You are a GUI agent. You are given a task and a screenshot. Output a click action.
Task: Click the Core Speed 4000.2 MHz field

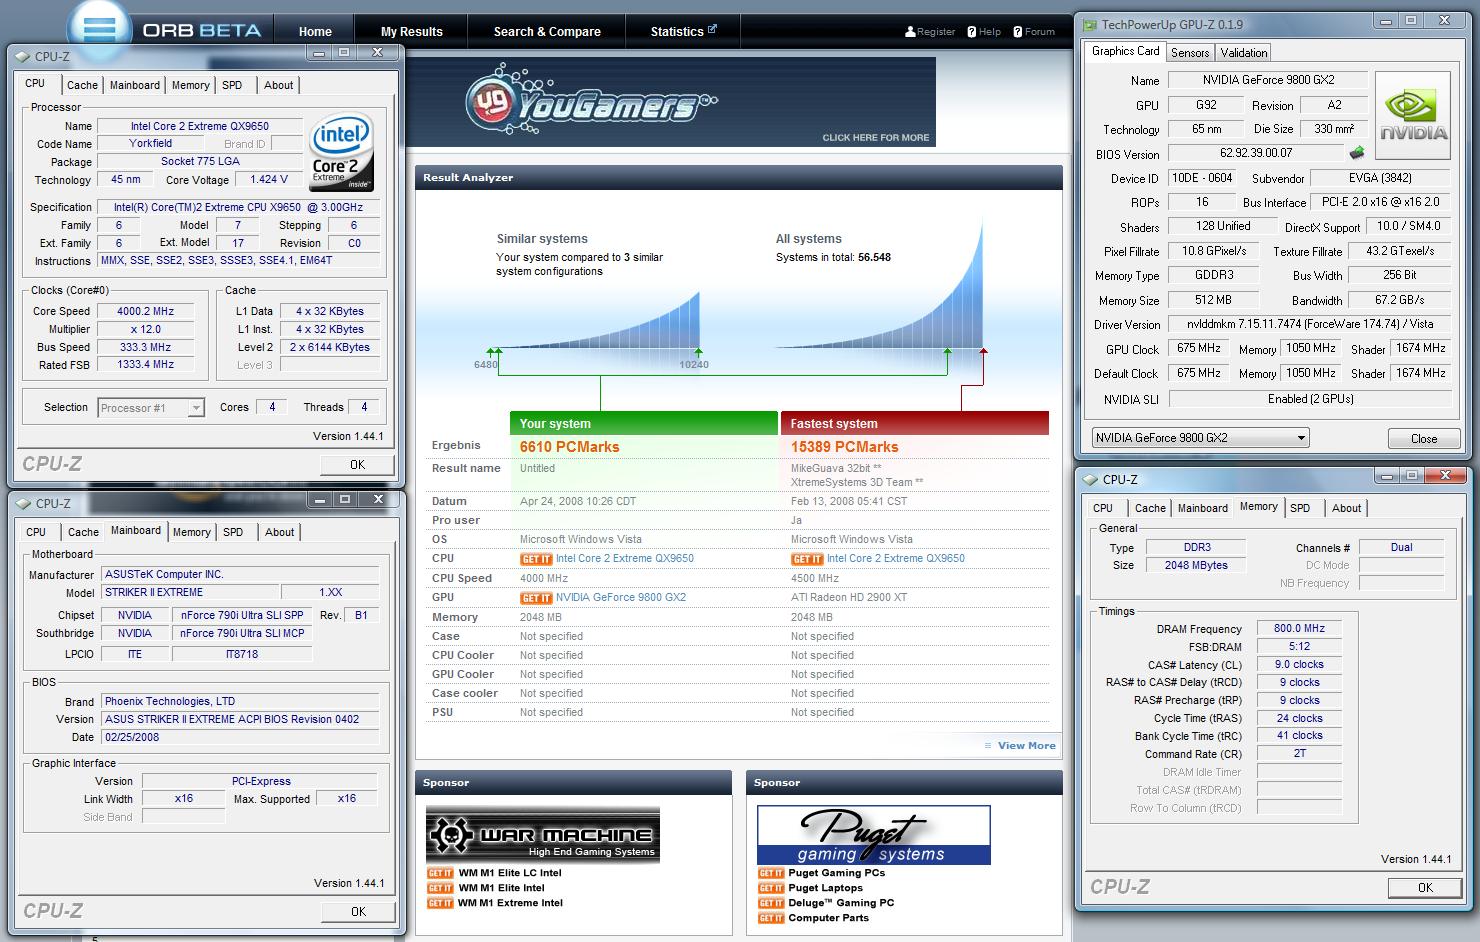[145, 311]
